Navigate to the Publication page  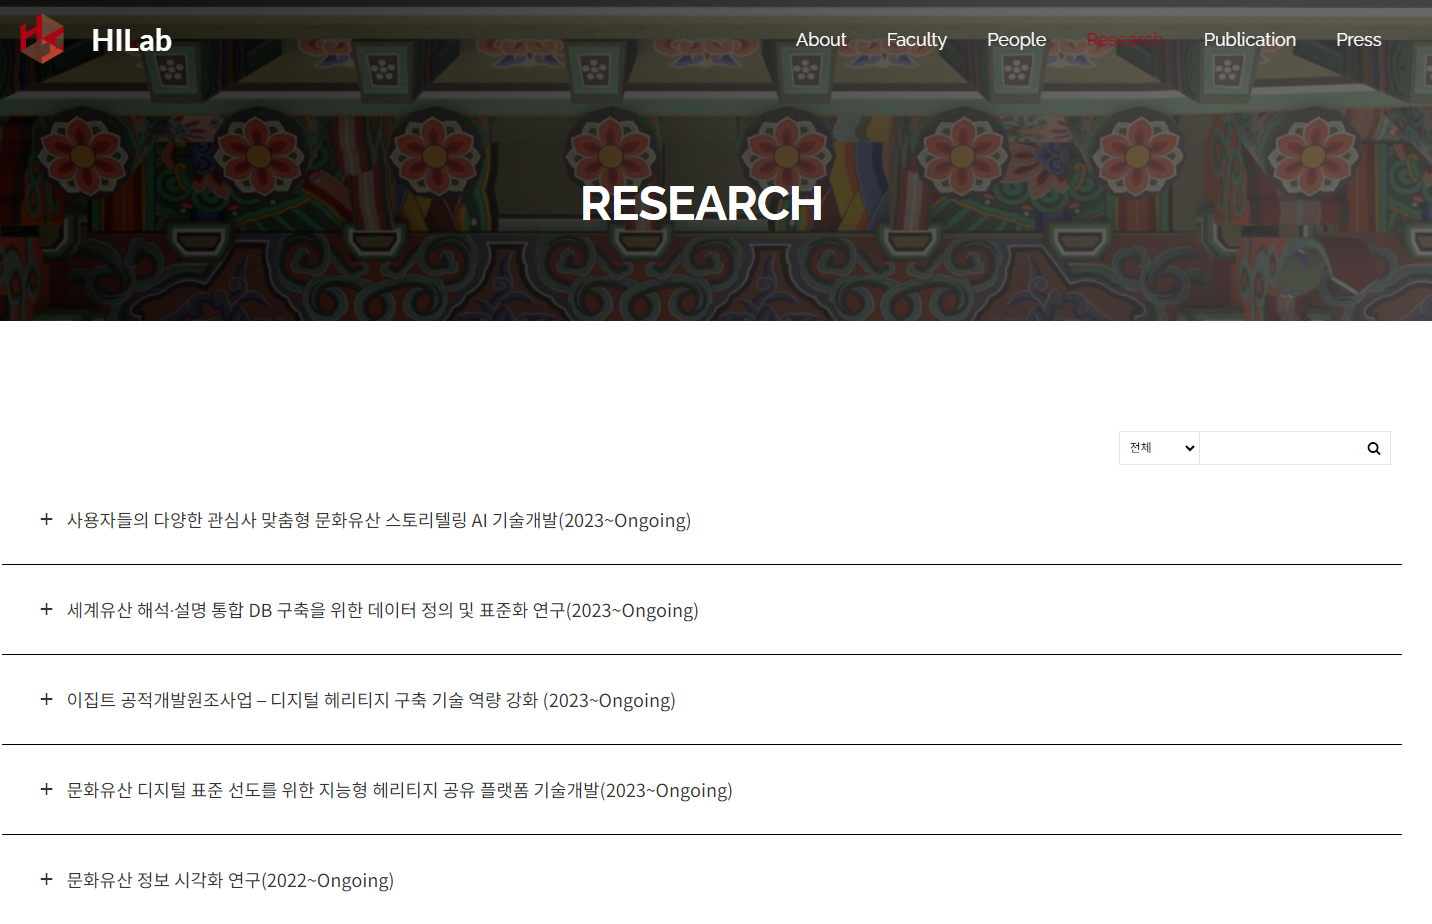tap(1249, 40)
